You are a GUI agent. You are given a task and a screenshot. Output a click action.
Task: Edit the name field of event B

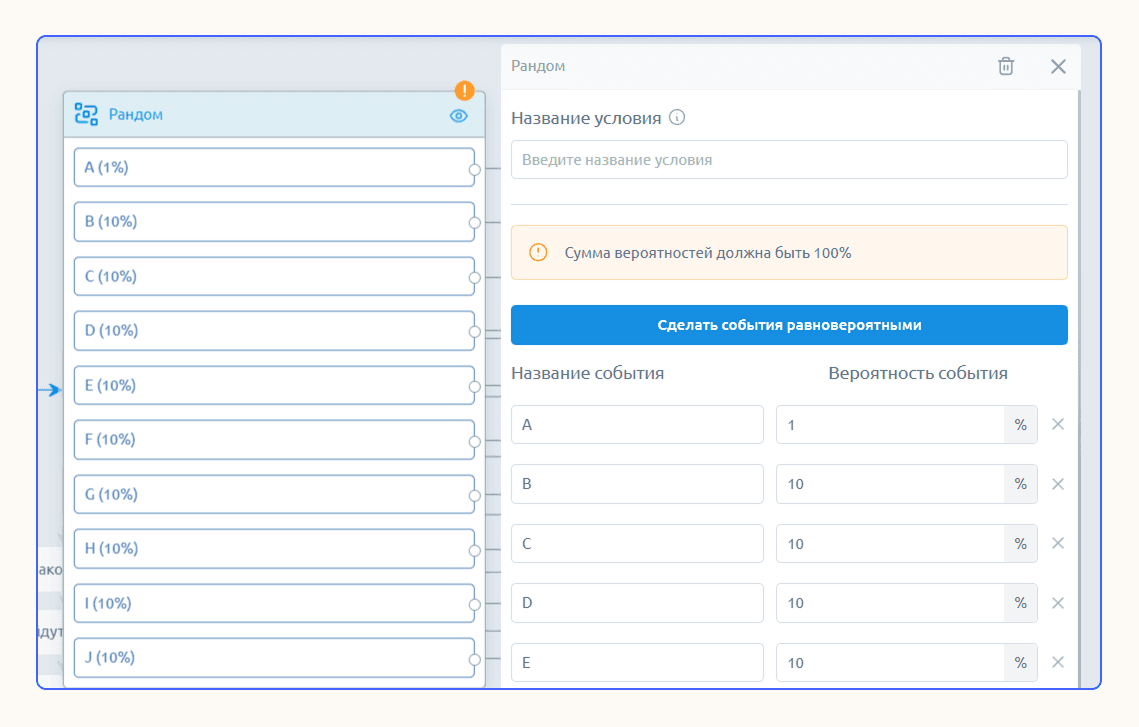point(637,484)
